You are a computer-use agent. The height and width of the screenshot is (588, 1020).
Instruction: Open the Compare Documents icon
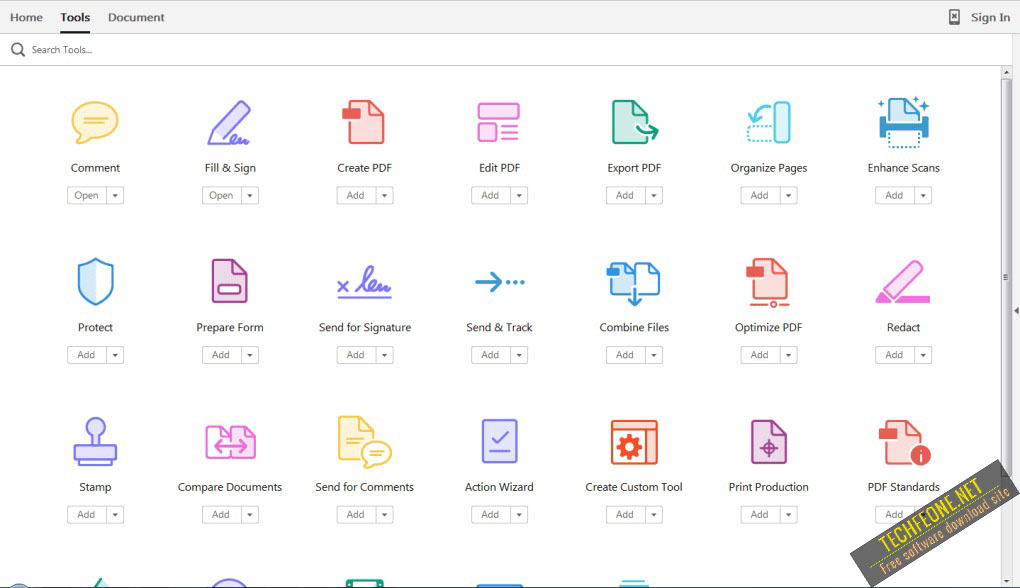click(230, 442)
